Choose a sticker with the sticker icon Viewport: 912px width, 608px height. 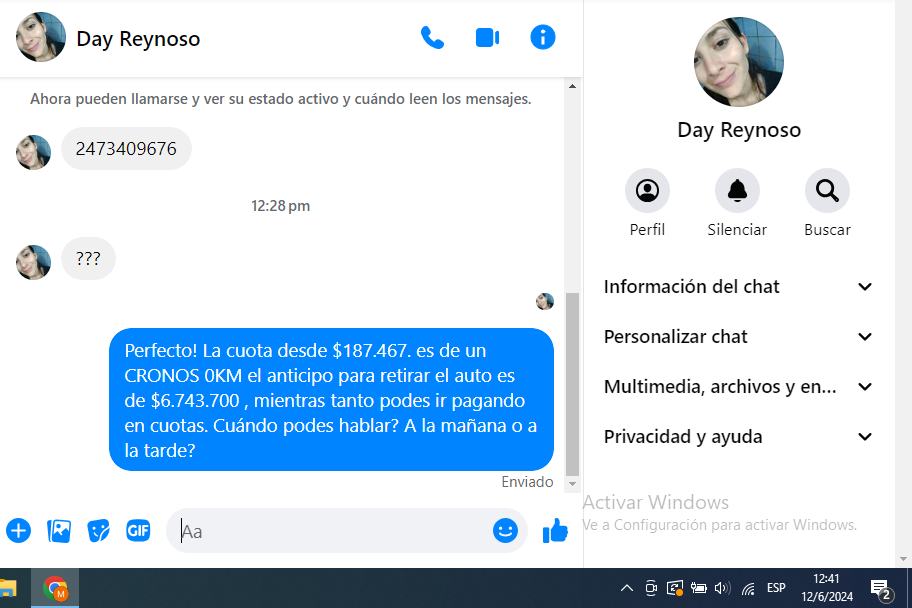98,531
